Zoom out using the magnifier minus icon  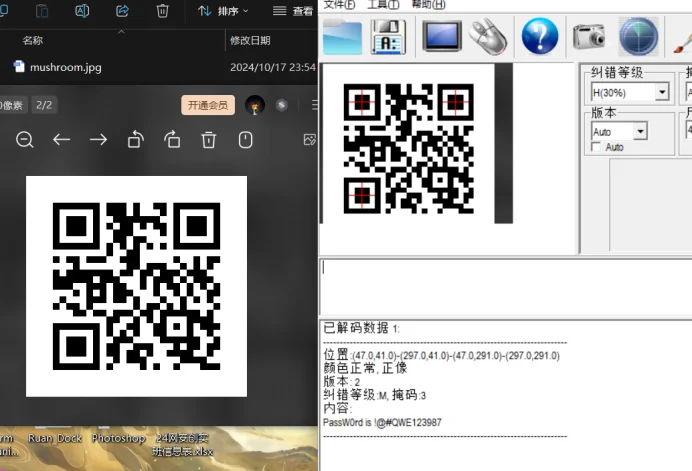tap(25, 140)
